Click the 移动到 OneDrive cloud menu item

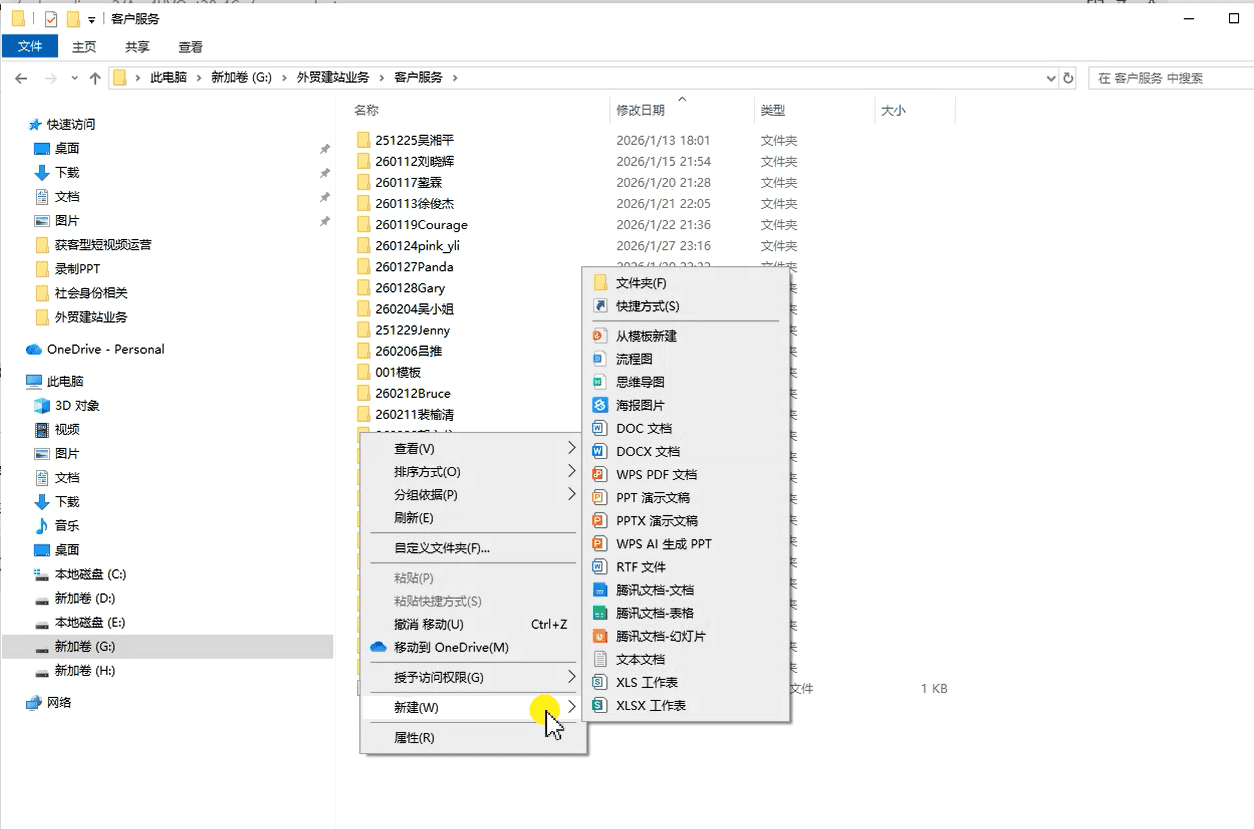(472, 647)
